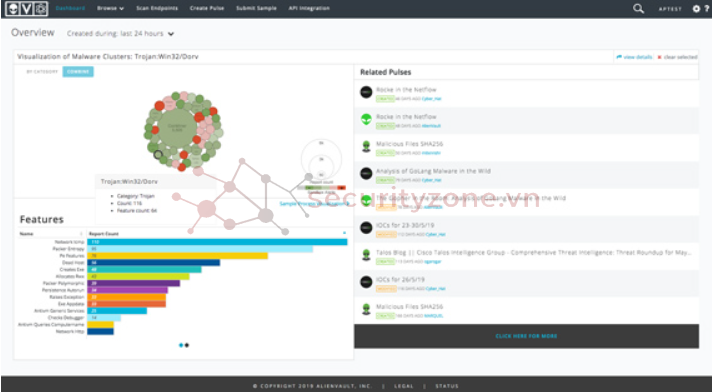
Task: Open the settings gear icon
Action: [696, 9]
